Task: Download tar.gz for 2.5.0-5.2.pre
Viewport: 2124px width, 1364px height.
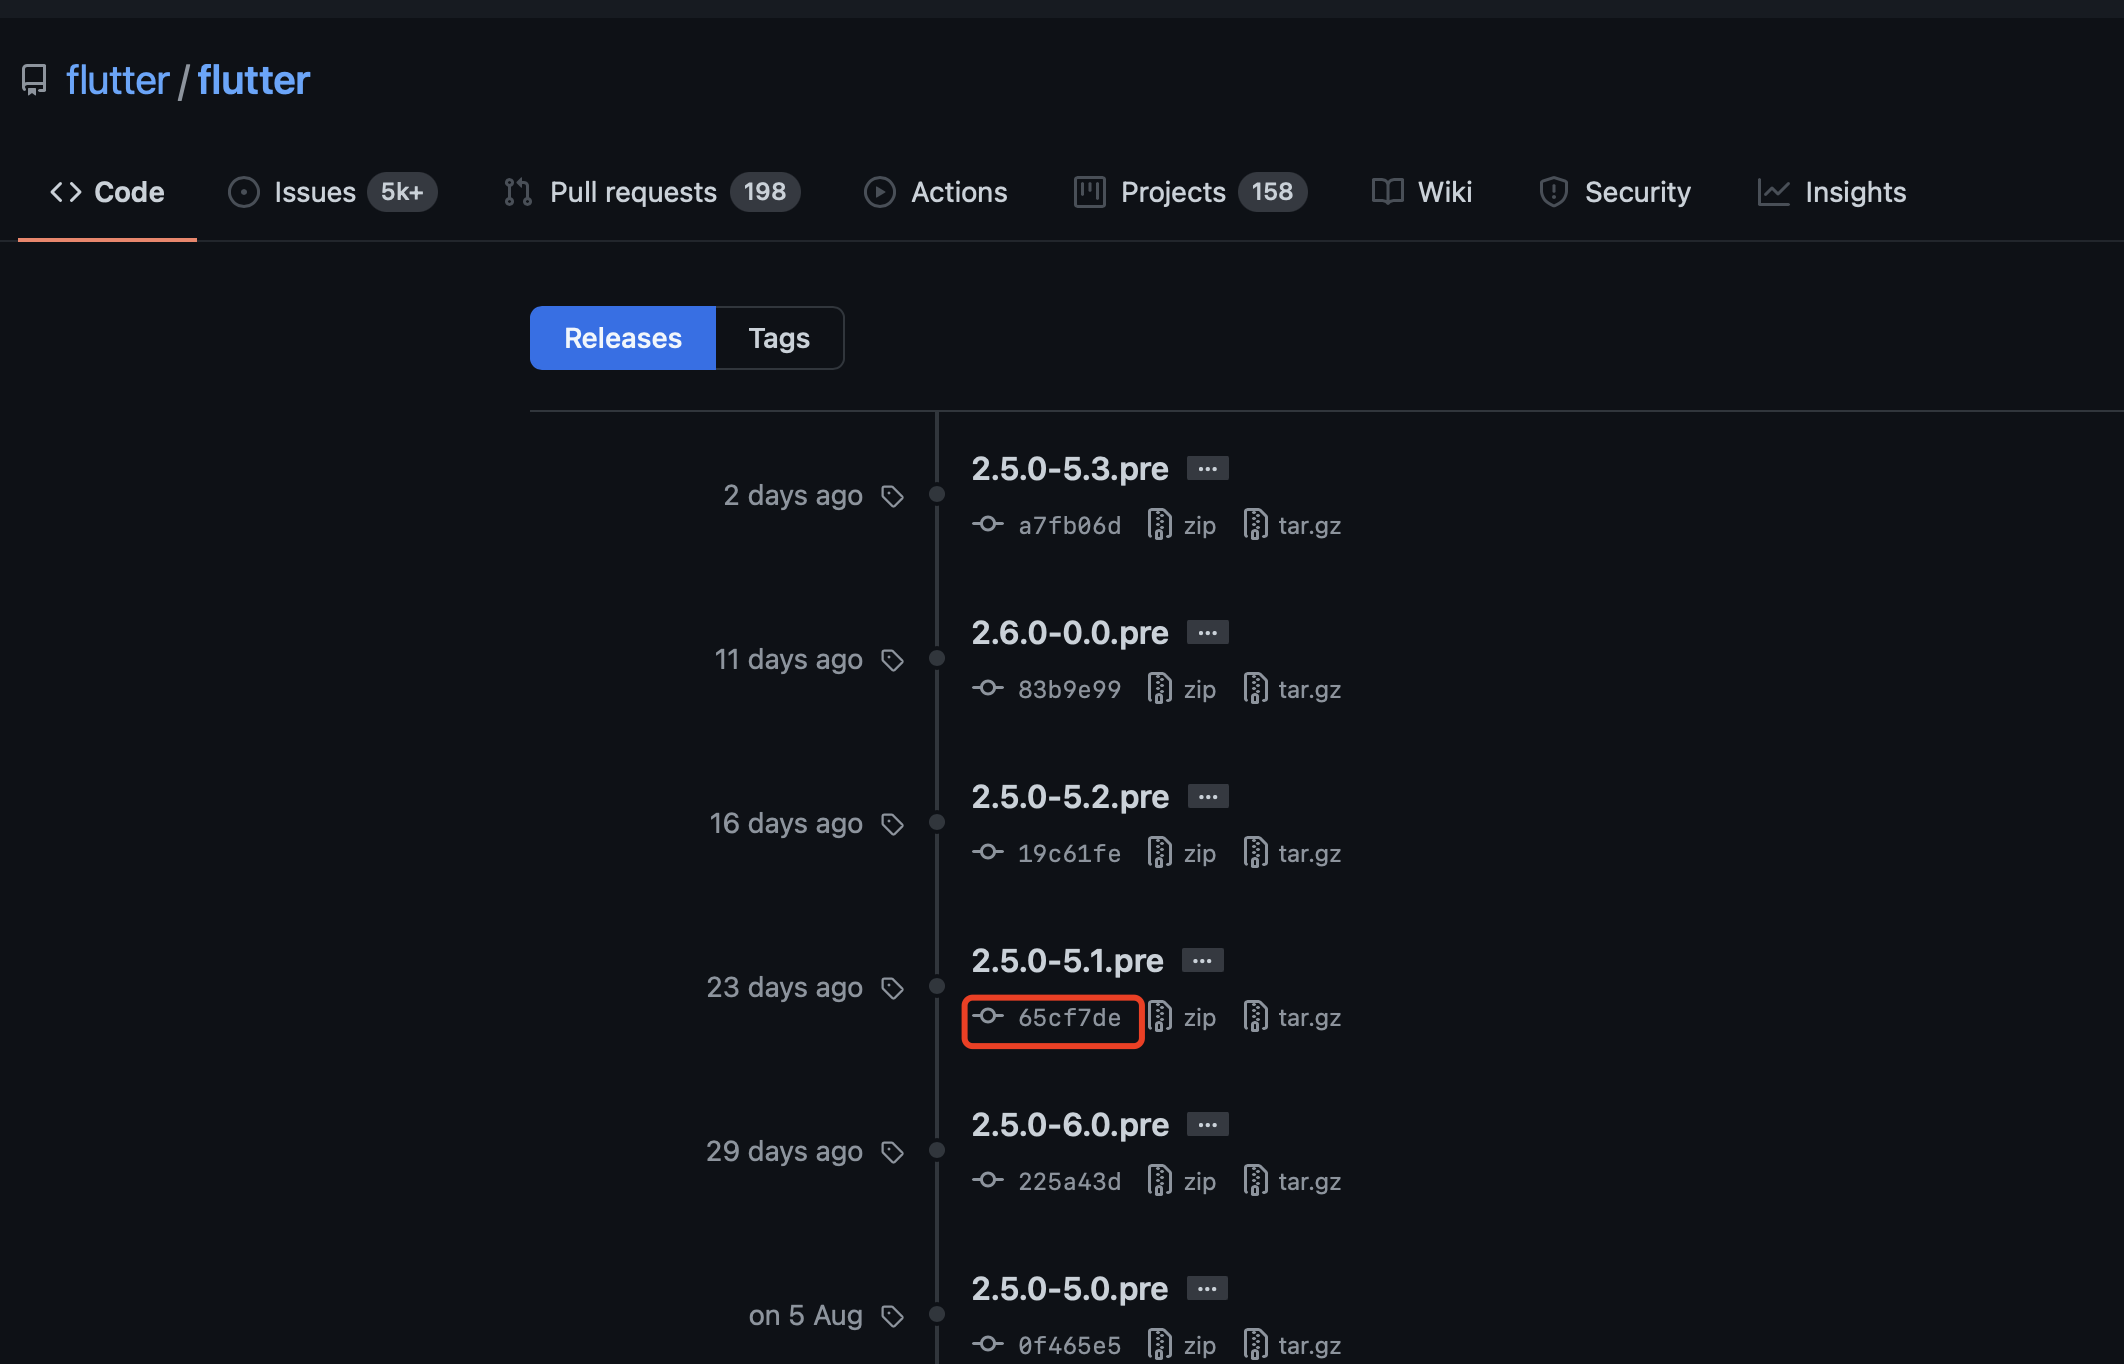Action: point(1292,853)
